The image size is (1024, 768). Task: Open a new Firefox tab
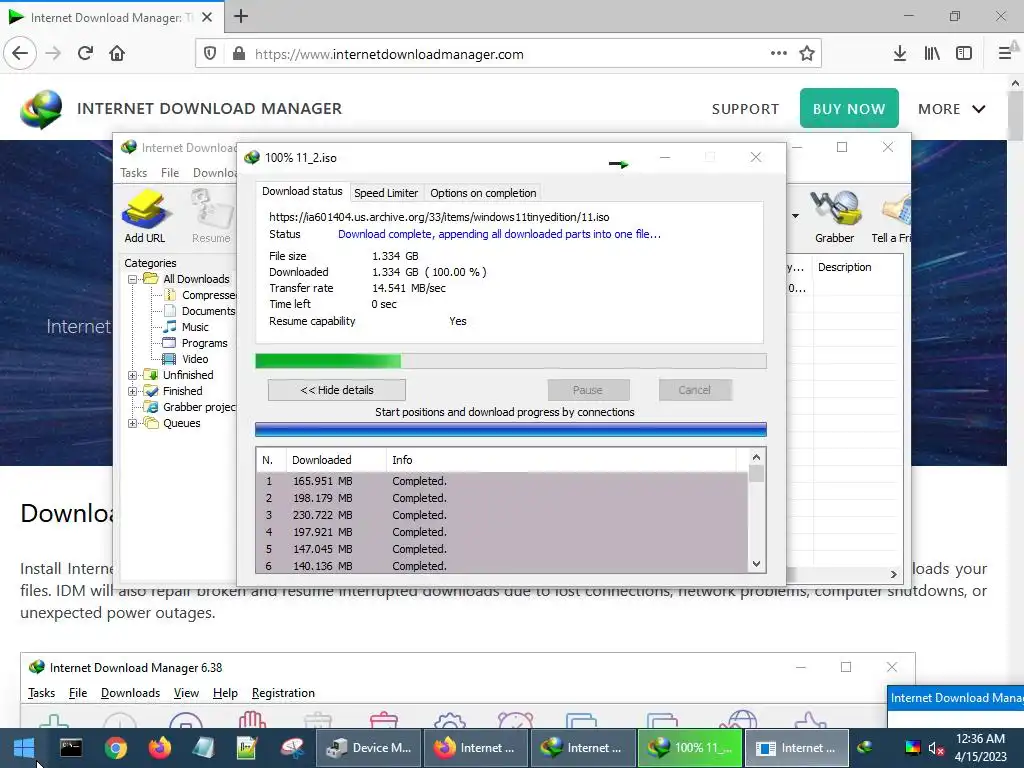click(x=241, y=16)
